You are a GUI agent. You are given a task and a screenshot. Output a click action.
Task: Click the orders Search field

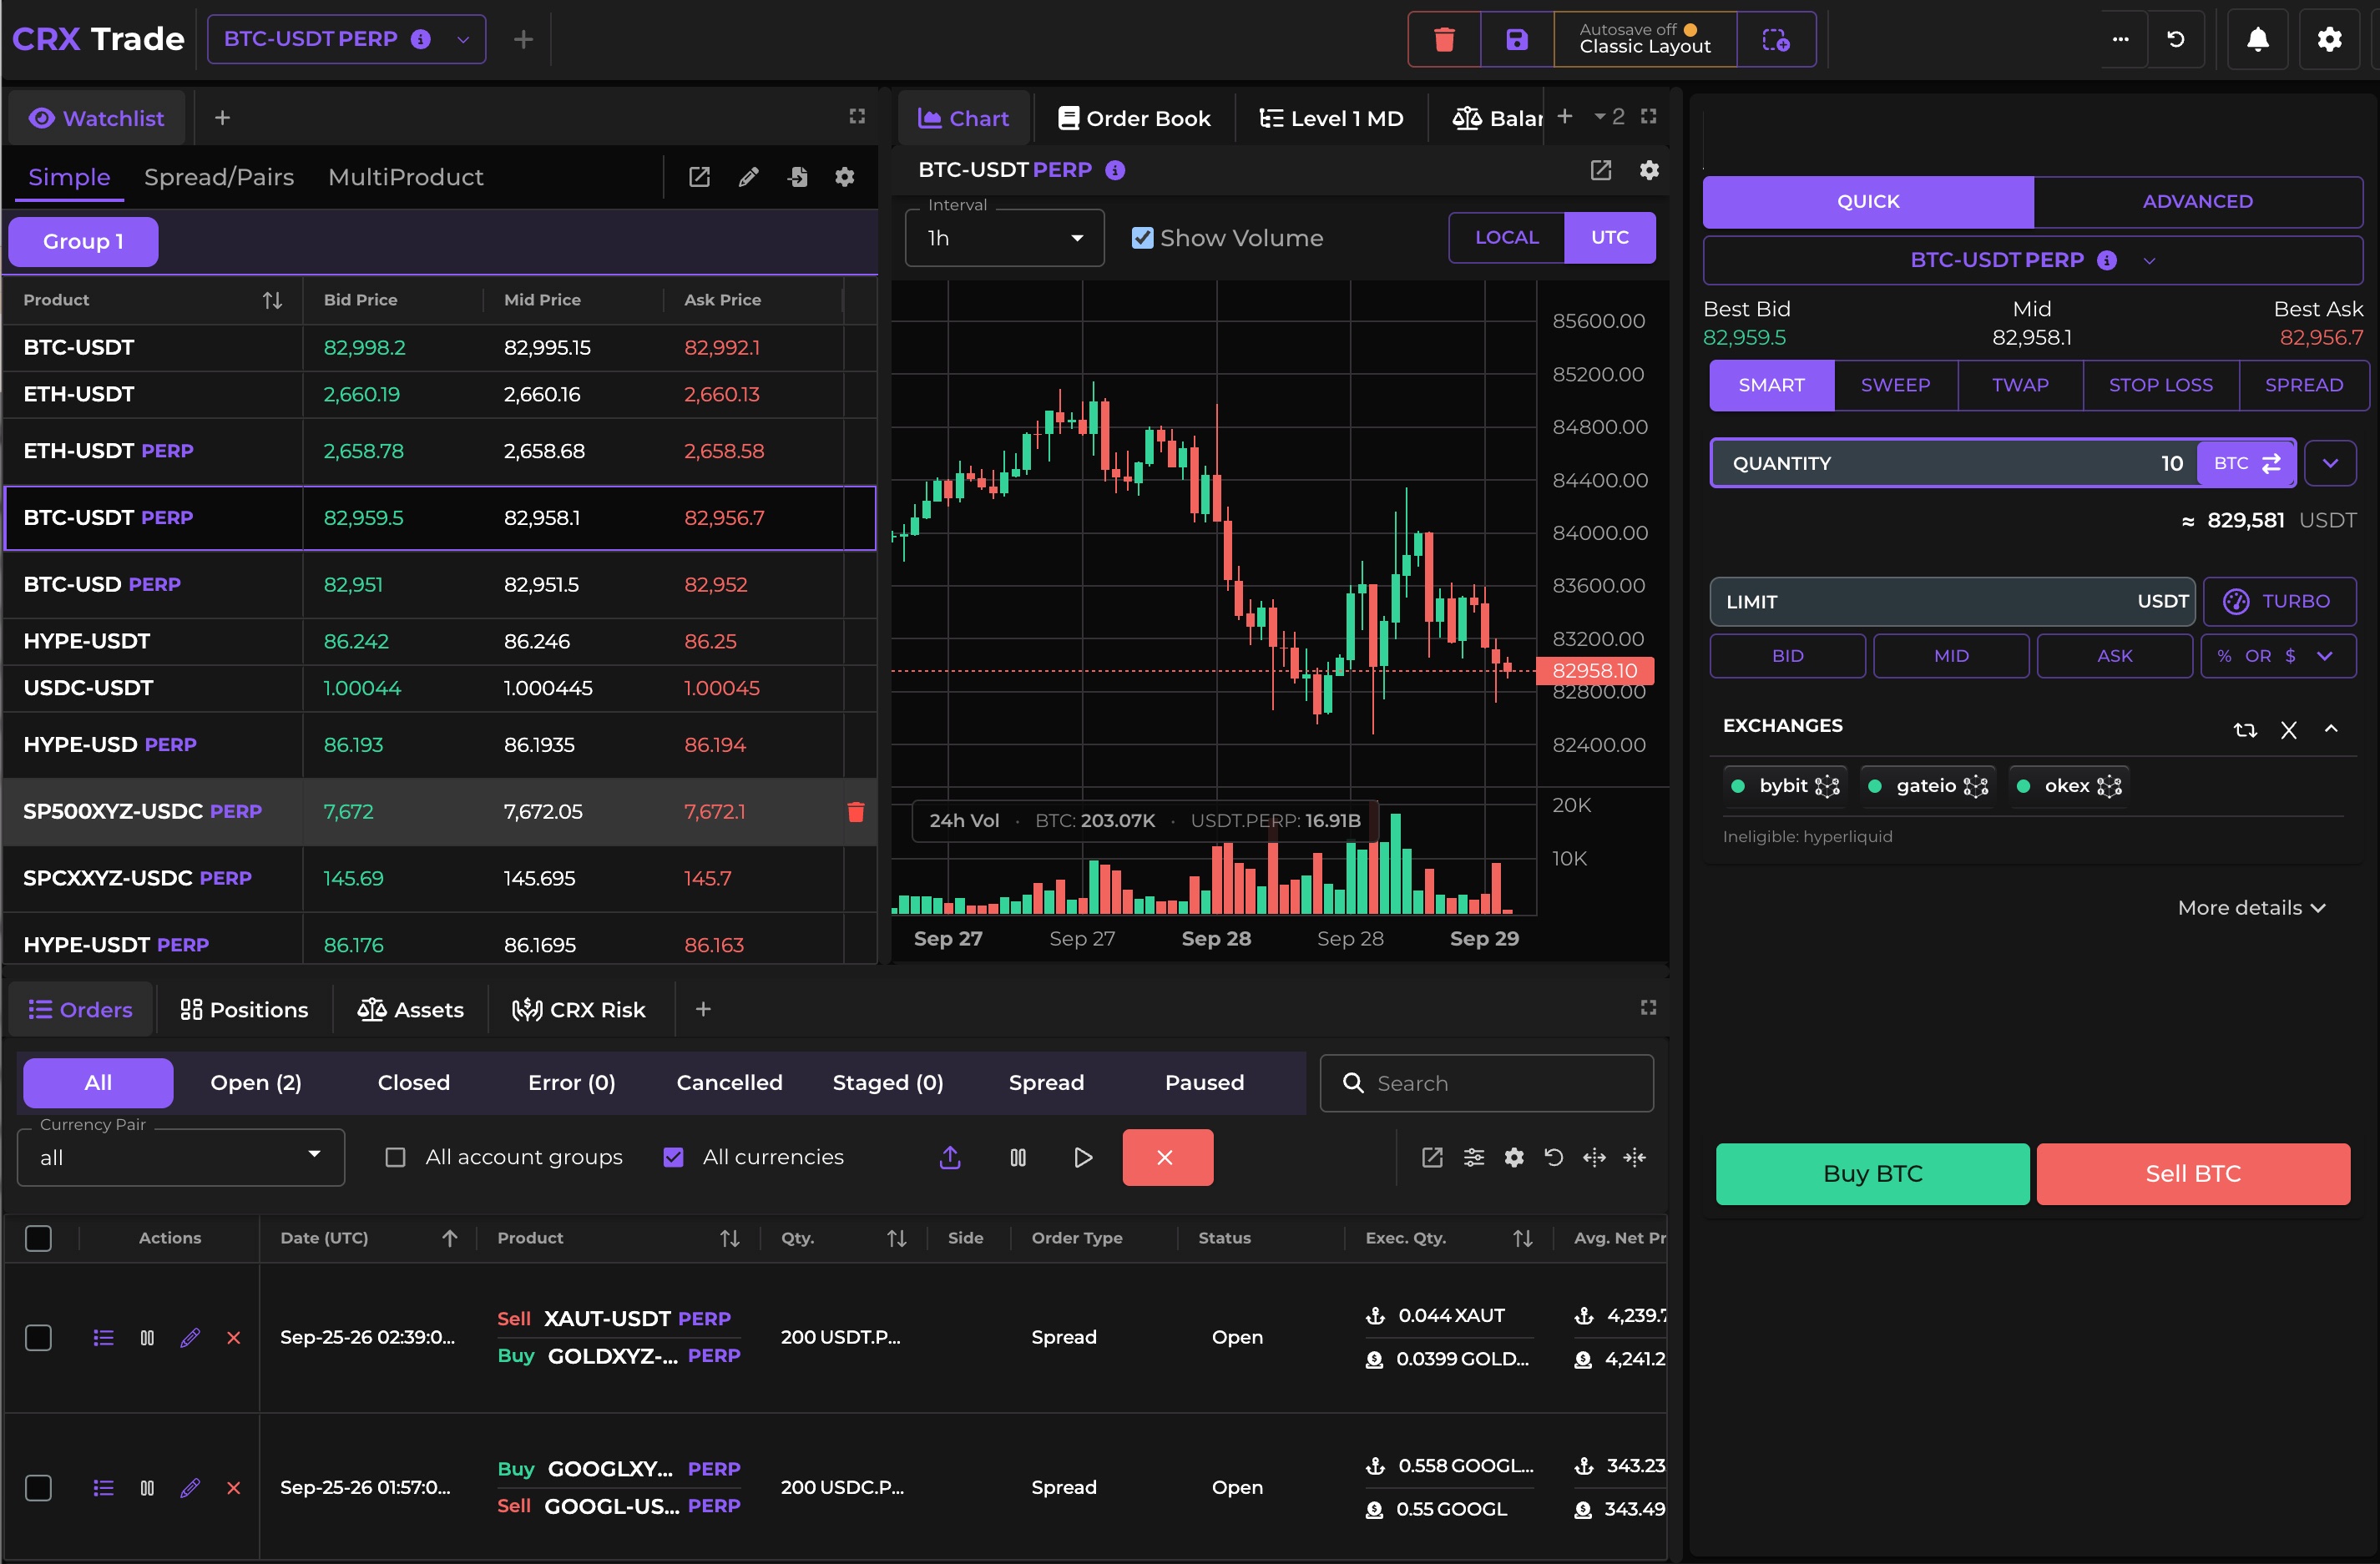1486,1083
